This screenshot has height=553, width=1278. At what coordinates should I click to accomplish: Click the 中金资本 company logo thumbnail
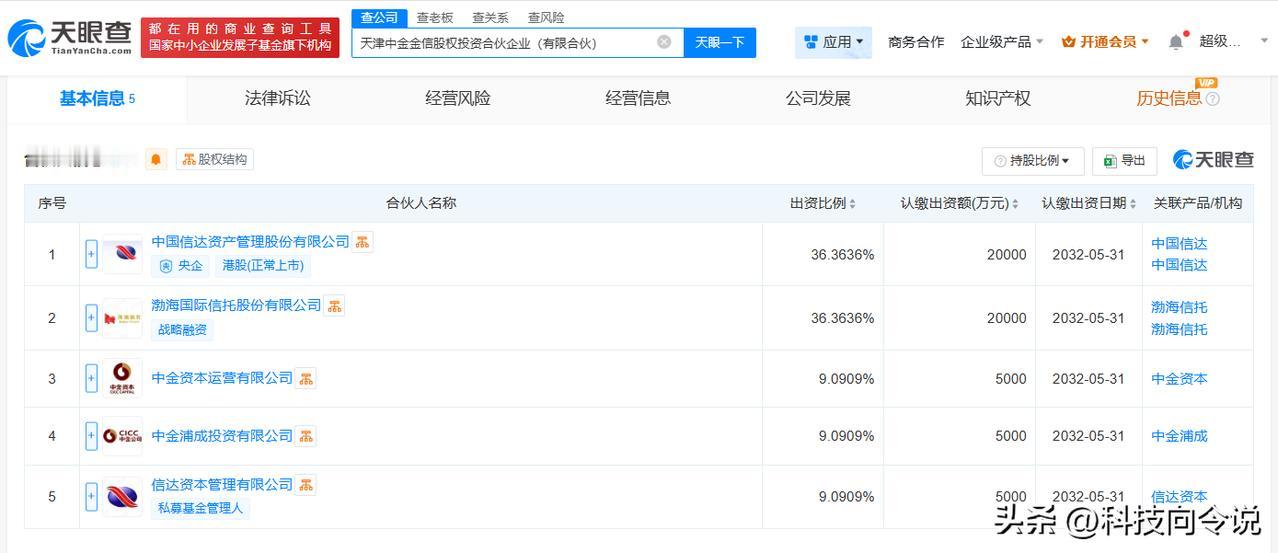click(122, 379)
